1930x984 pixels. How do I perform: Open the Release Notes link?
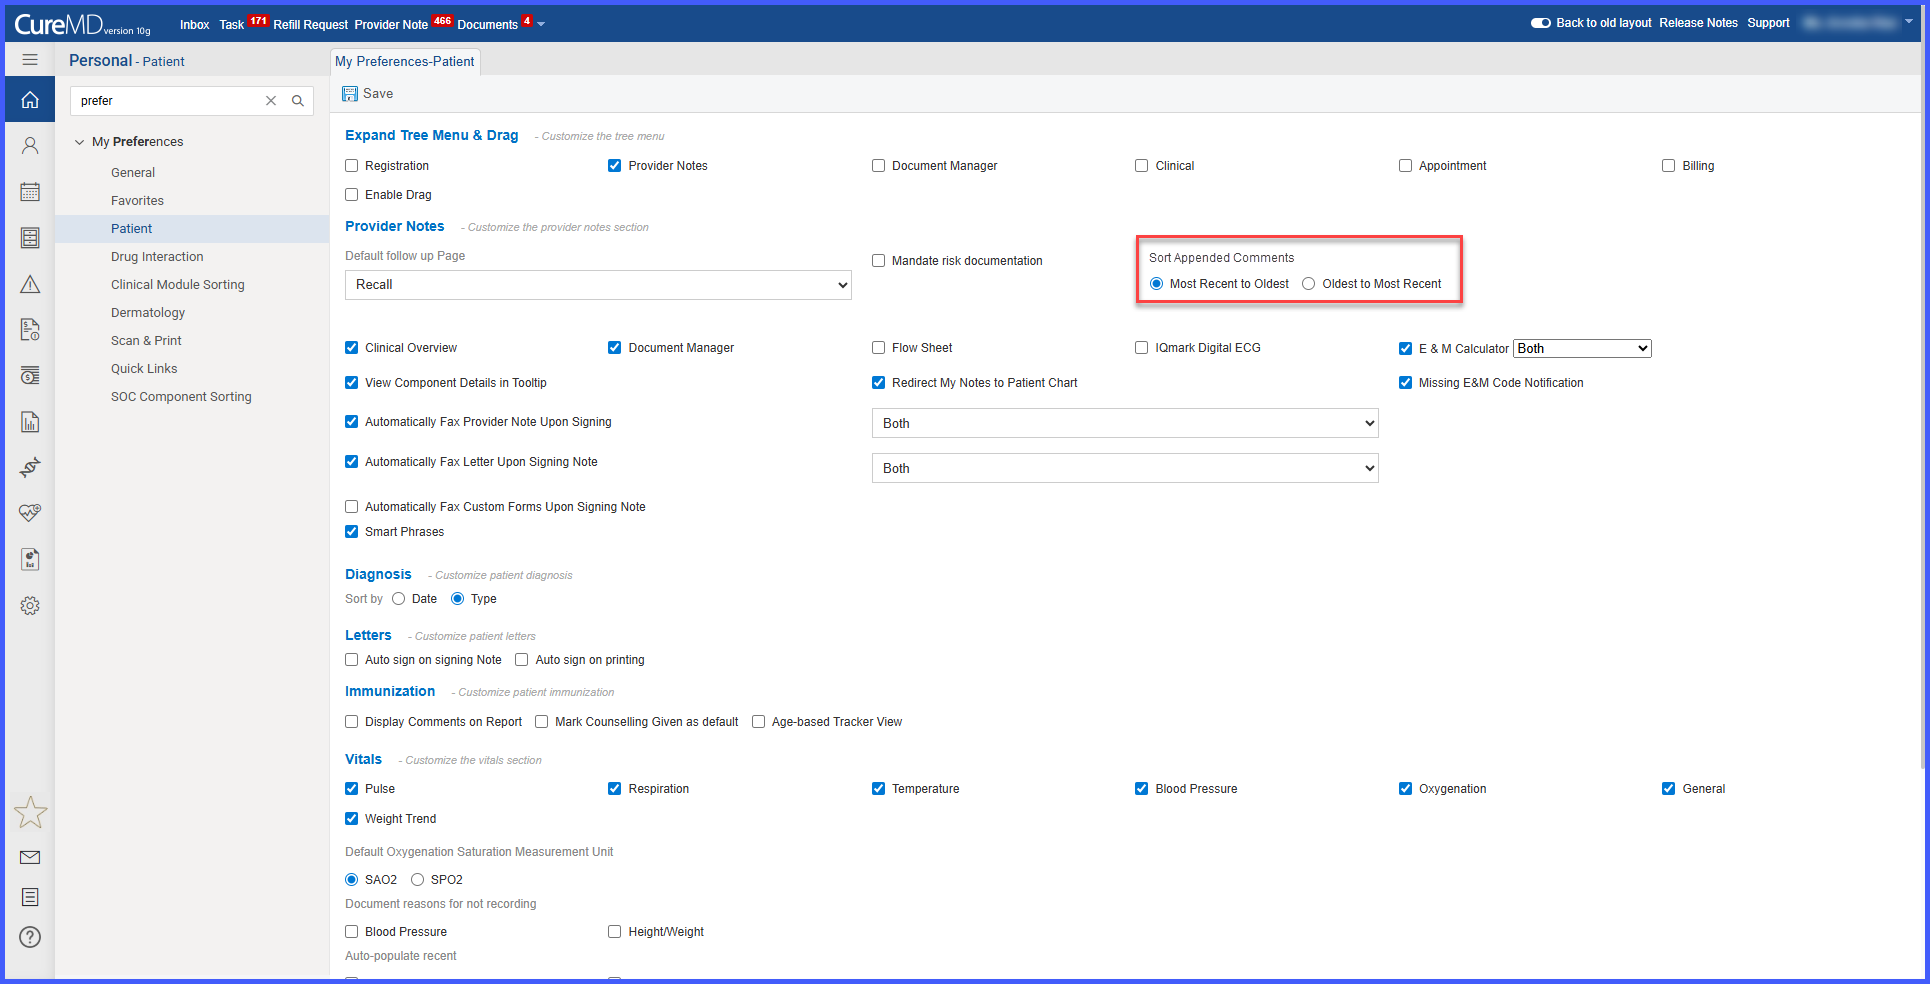coord(1698,23)
